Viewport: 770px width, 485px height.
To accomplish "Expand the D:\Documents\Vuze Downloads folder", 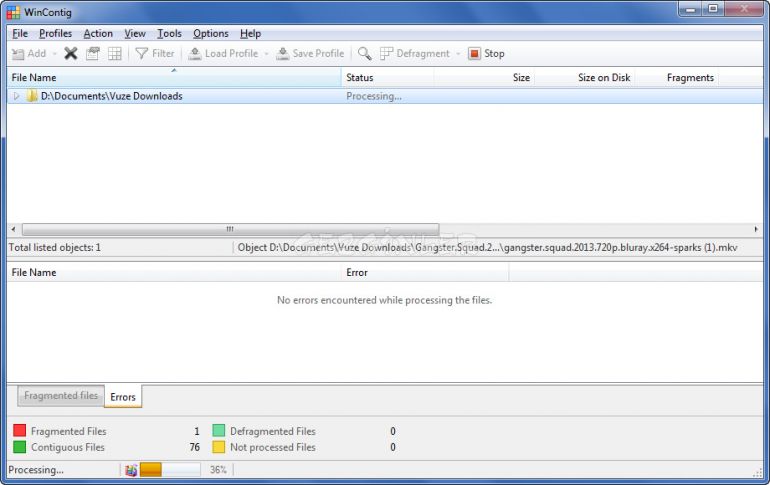I will coord(16,96).
